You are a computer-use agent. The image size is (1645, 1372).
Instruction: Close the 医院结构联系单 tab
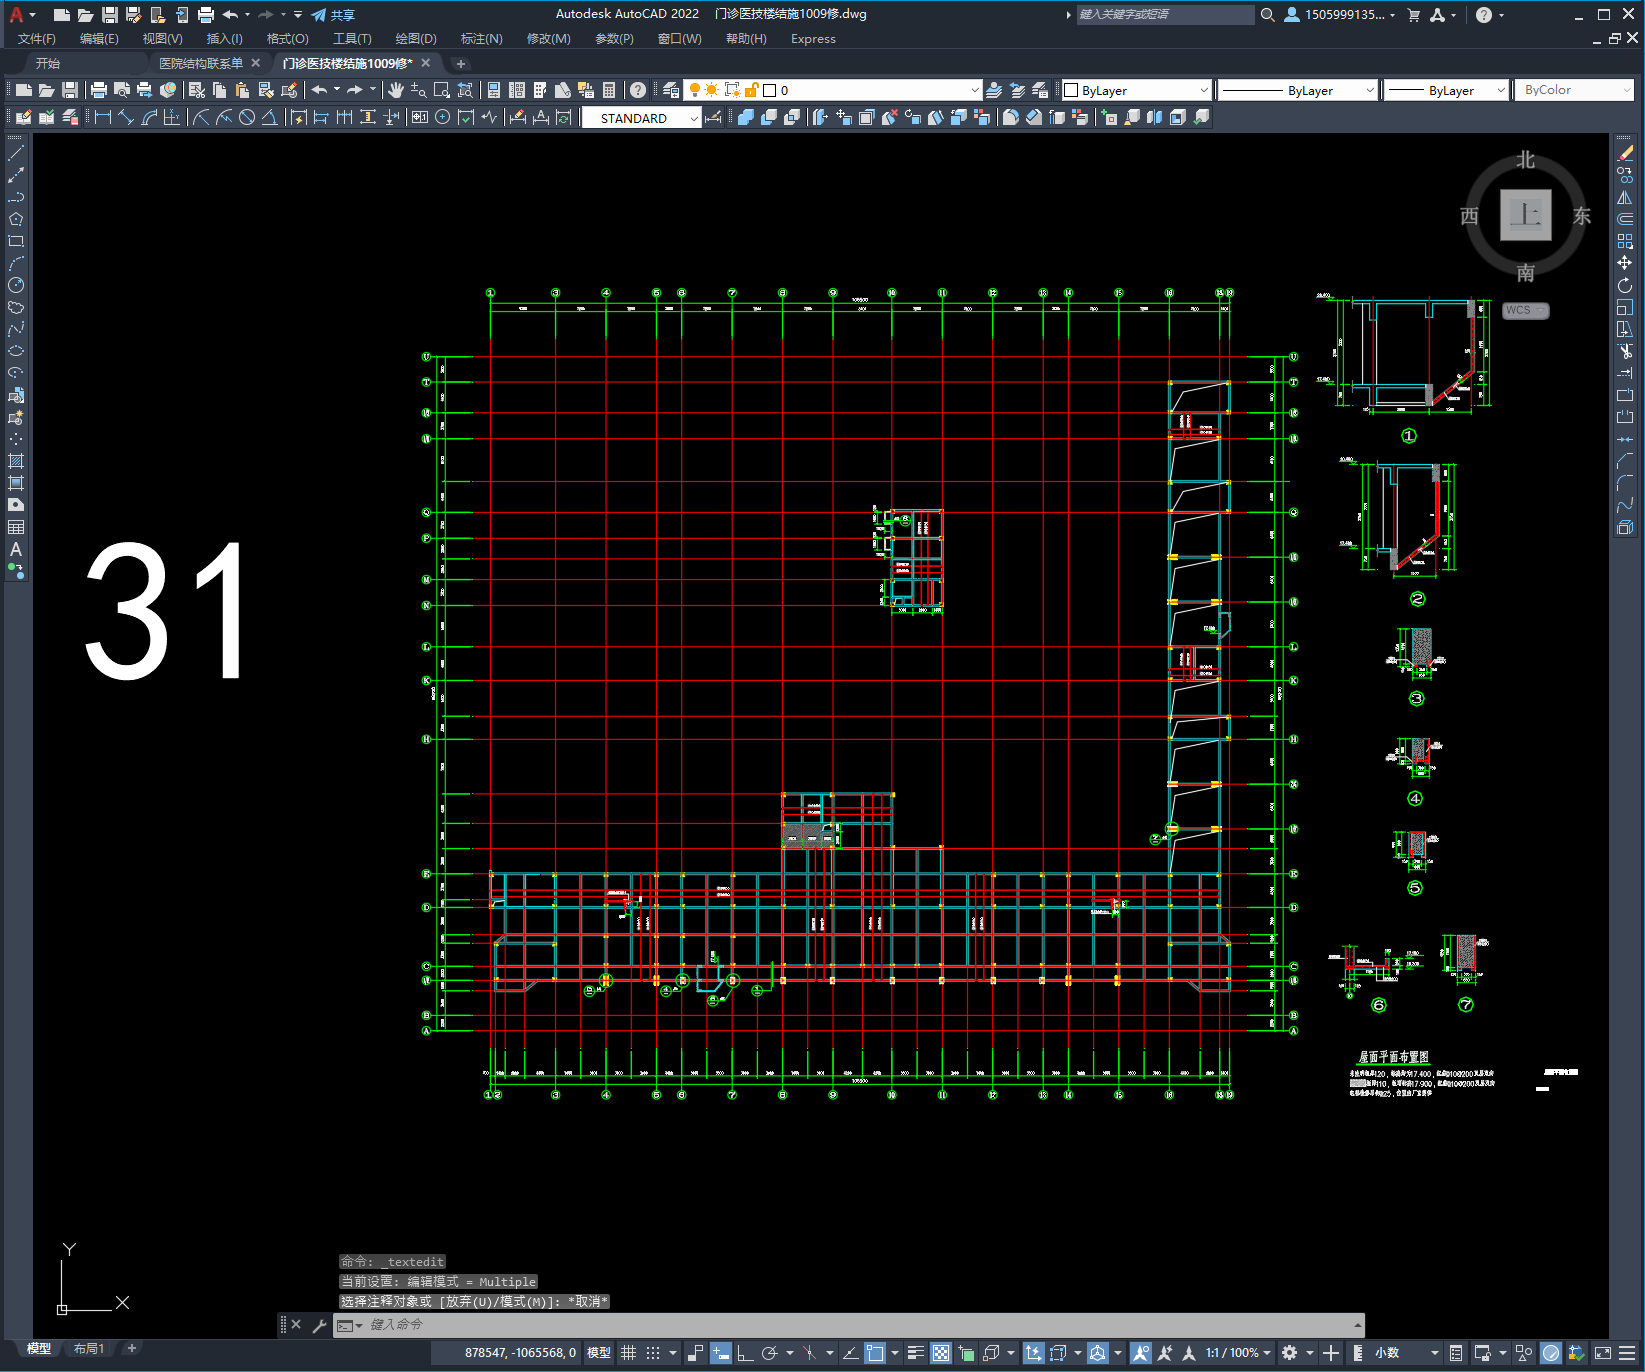click(256, 63)
